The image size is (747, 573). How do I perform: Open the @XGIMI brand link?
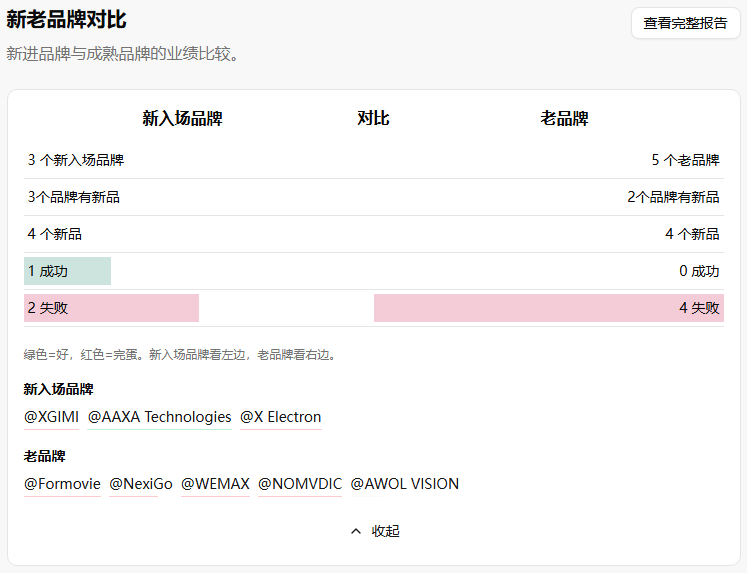tap(51, 417)
